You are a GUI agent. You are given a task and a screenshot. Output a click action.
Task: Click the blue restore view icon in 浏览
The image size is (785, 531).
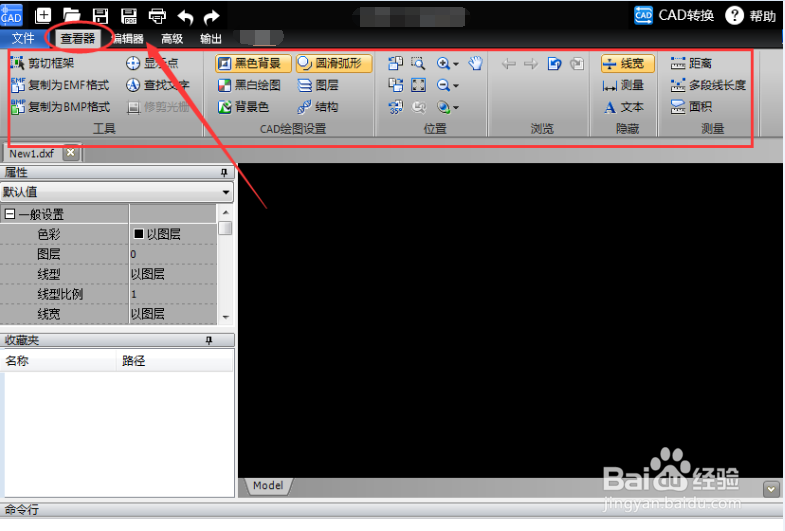tap(554, 64)
